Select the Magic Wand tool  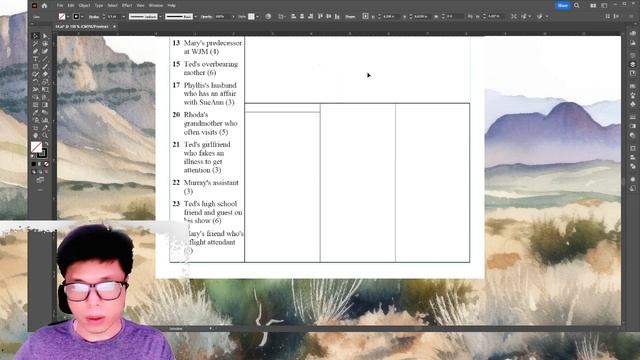click(36, 43)
